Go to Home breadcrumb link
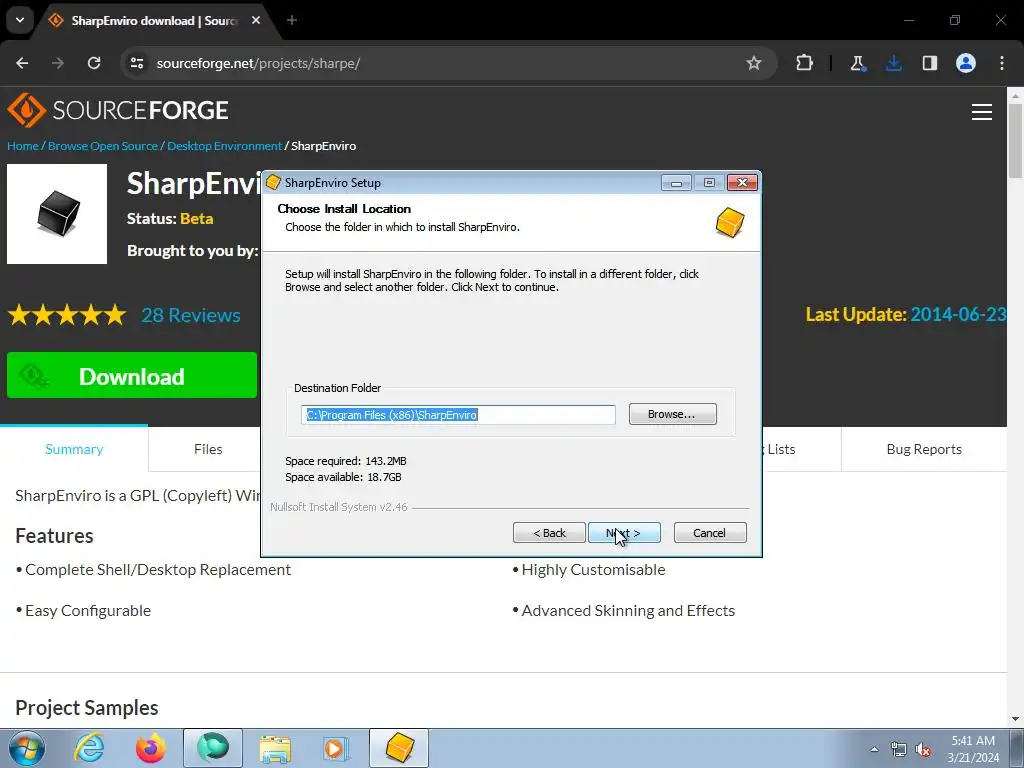The width and height of the screenshot is (1024, 768). (x=23, y=146)
